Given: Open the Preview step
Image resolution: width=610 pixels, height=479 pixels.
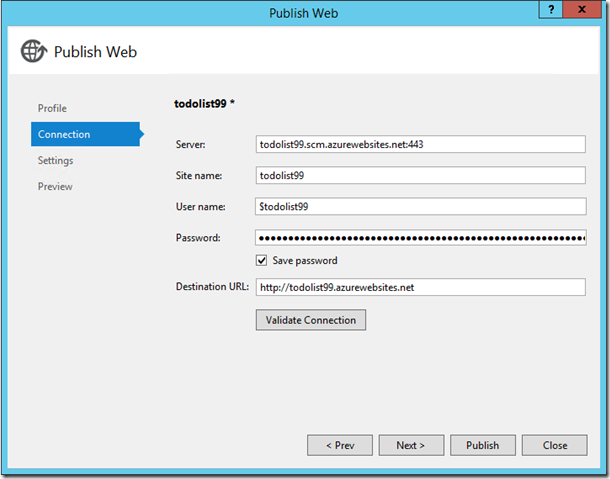Looking at the screenshot, I should [x=55, y=186].
